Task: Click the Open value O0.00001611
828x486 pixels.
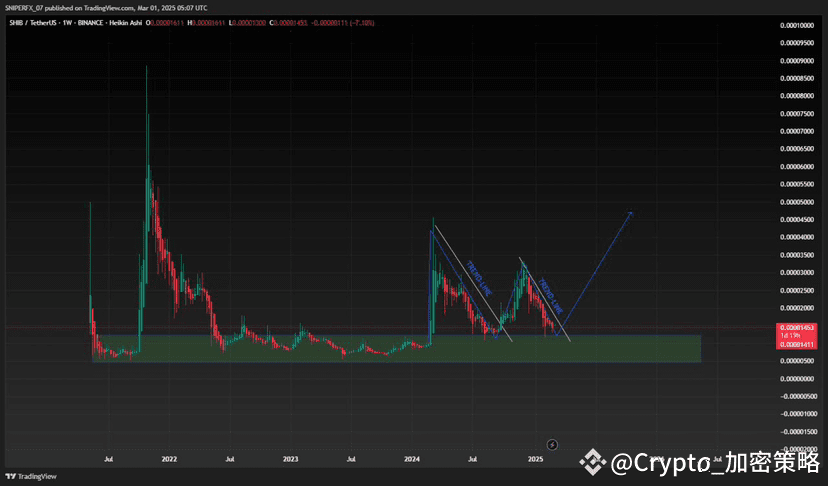Action: coord(165,23)
